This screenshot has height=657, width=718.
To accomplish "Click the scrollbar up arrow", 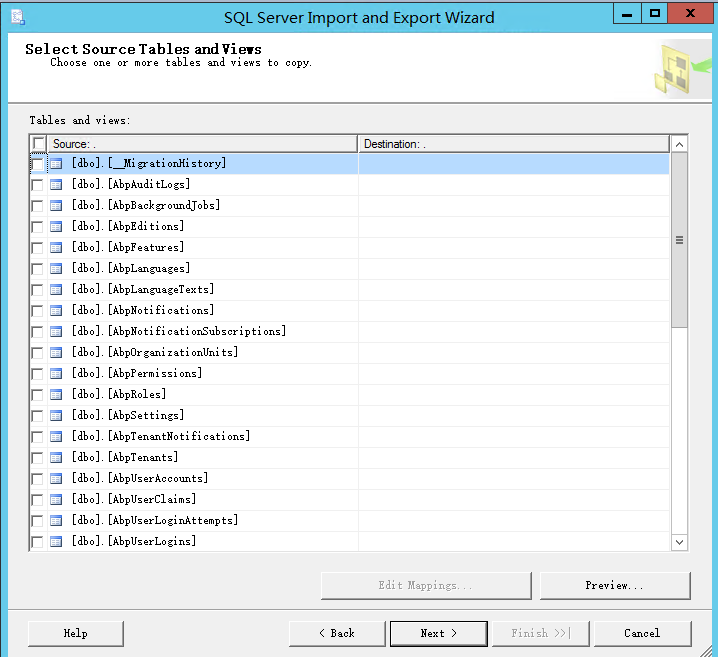I will 680,145.
